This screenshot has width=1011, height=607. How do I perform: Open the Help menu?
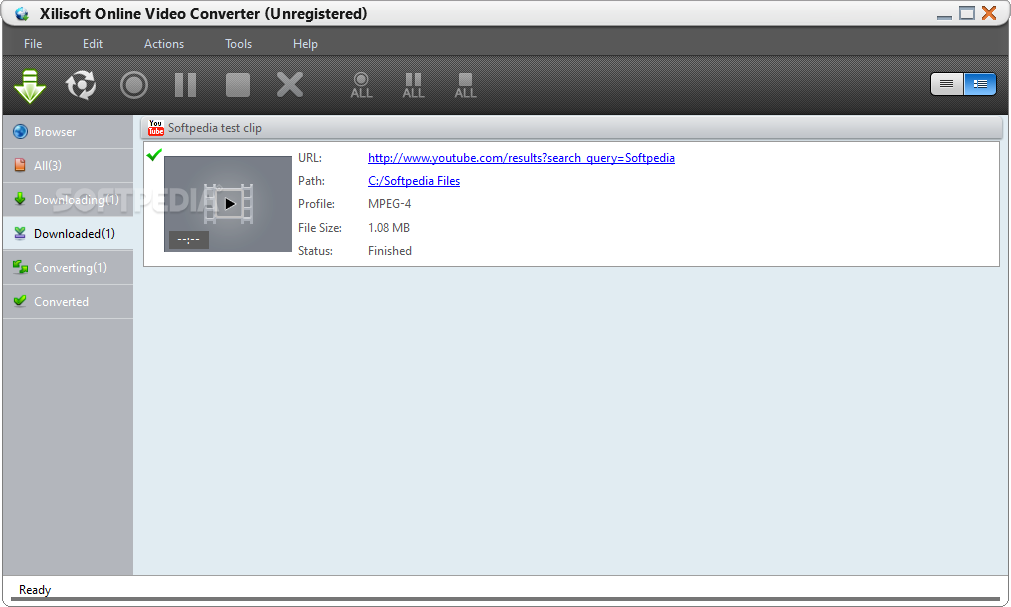click(x=305, y=44)
